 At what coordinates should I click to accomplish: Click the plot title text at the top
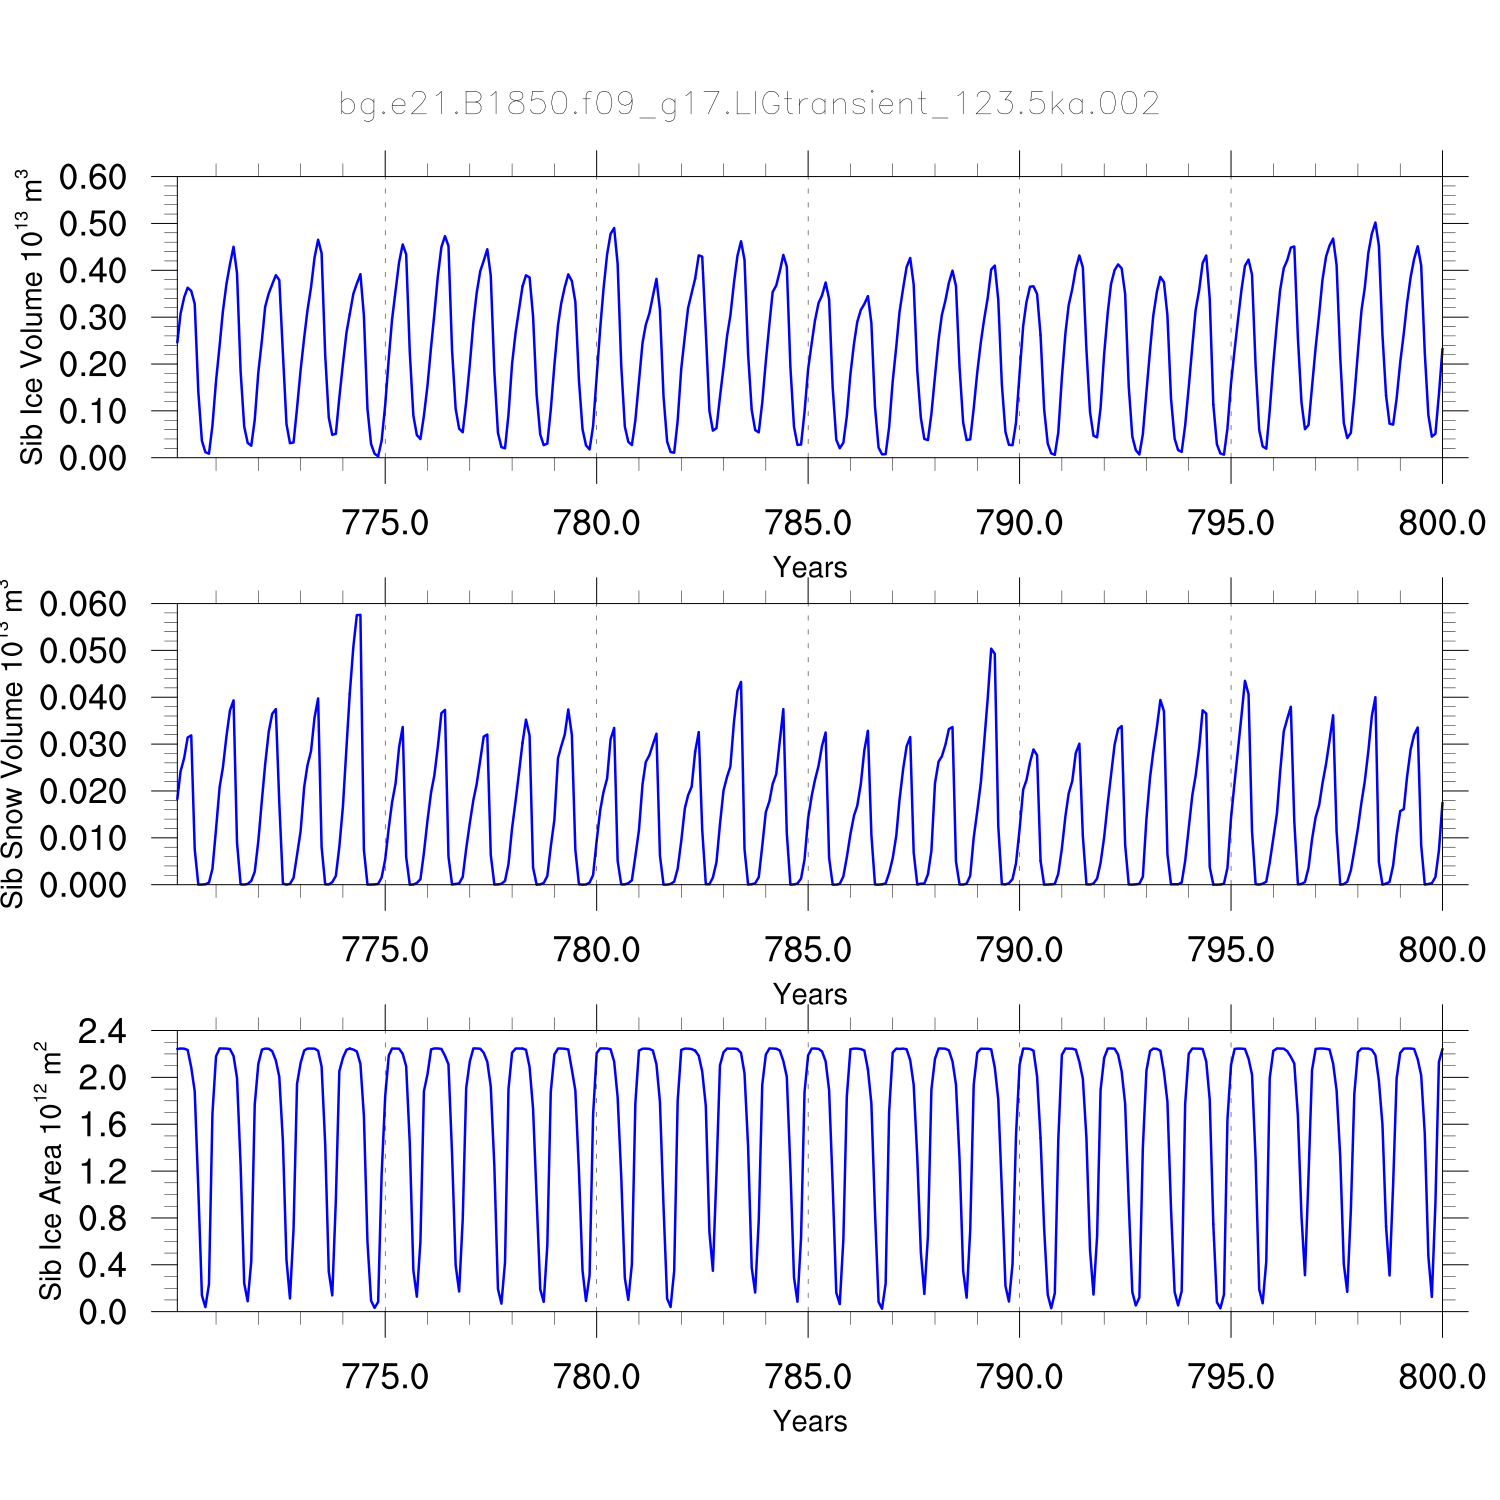click(x=749, y=104)
